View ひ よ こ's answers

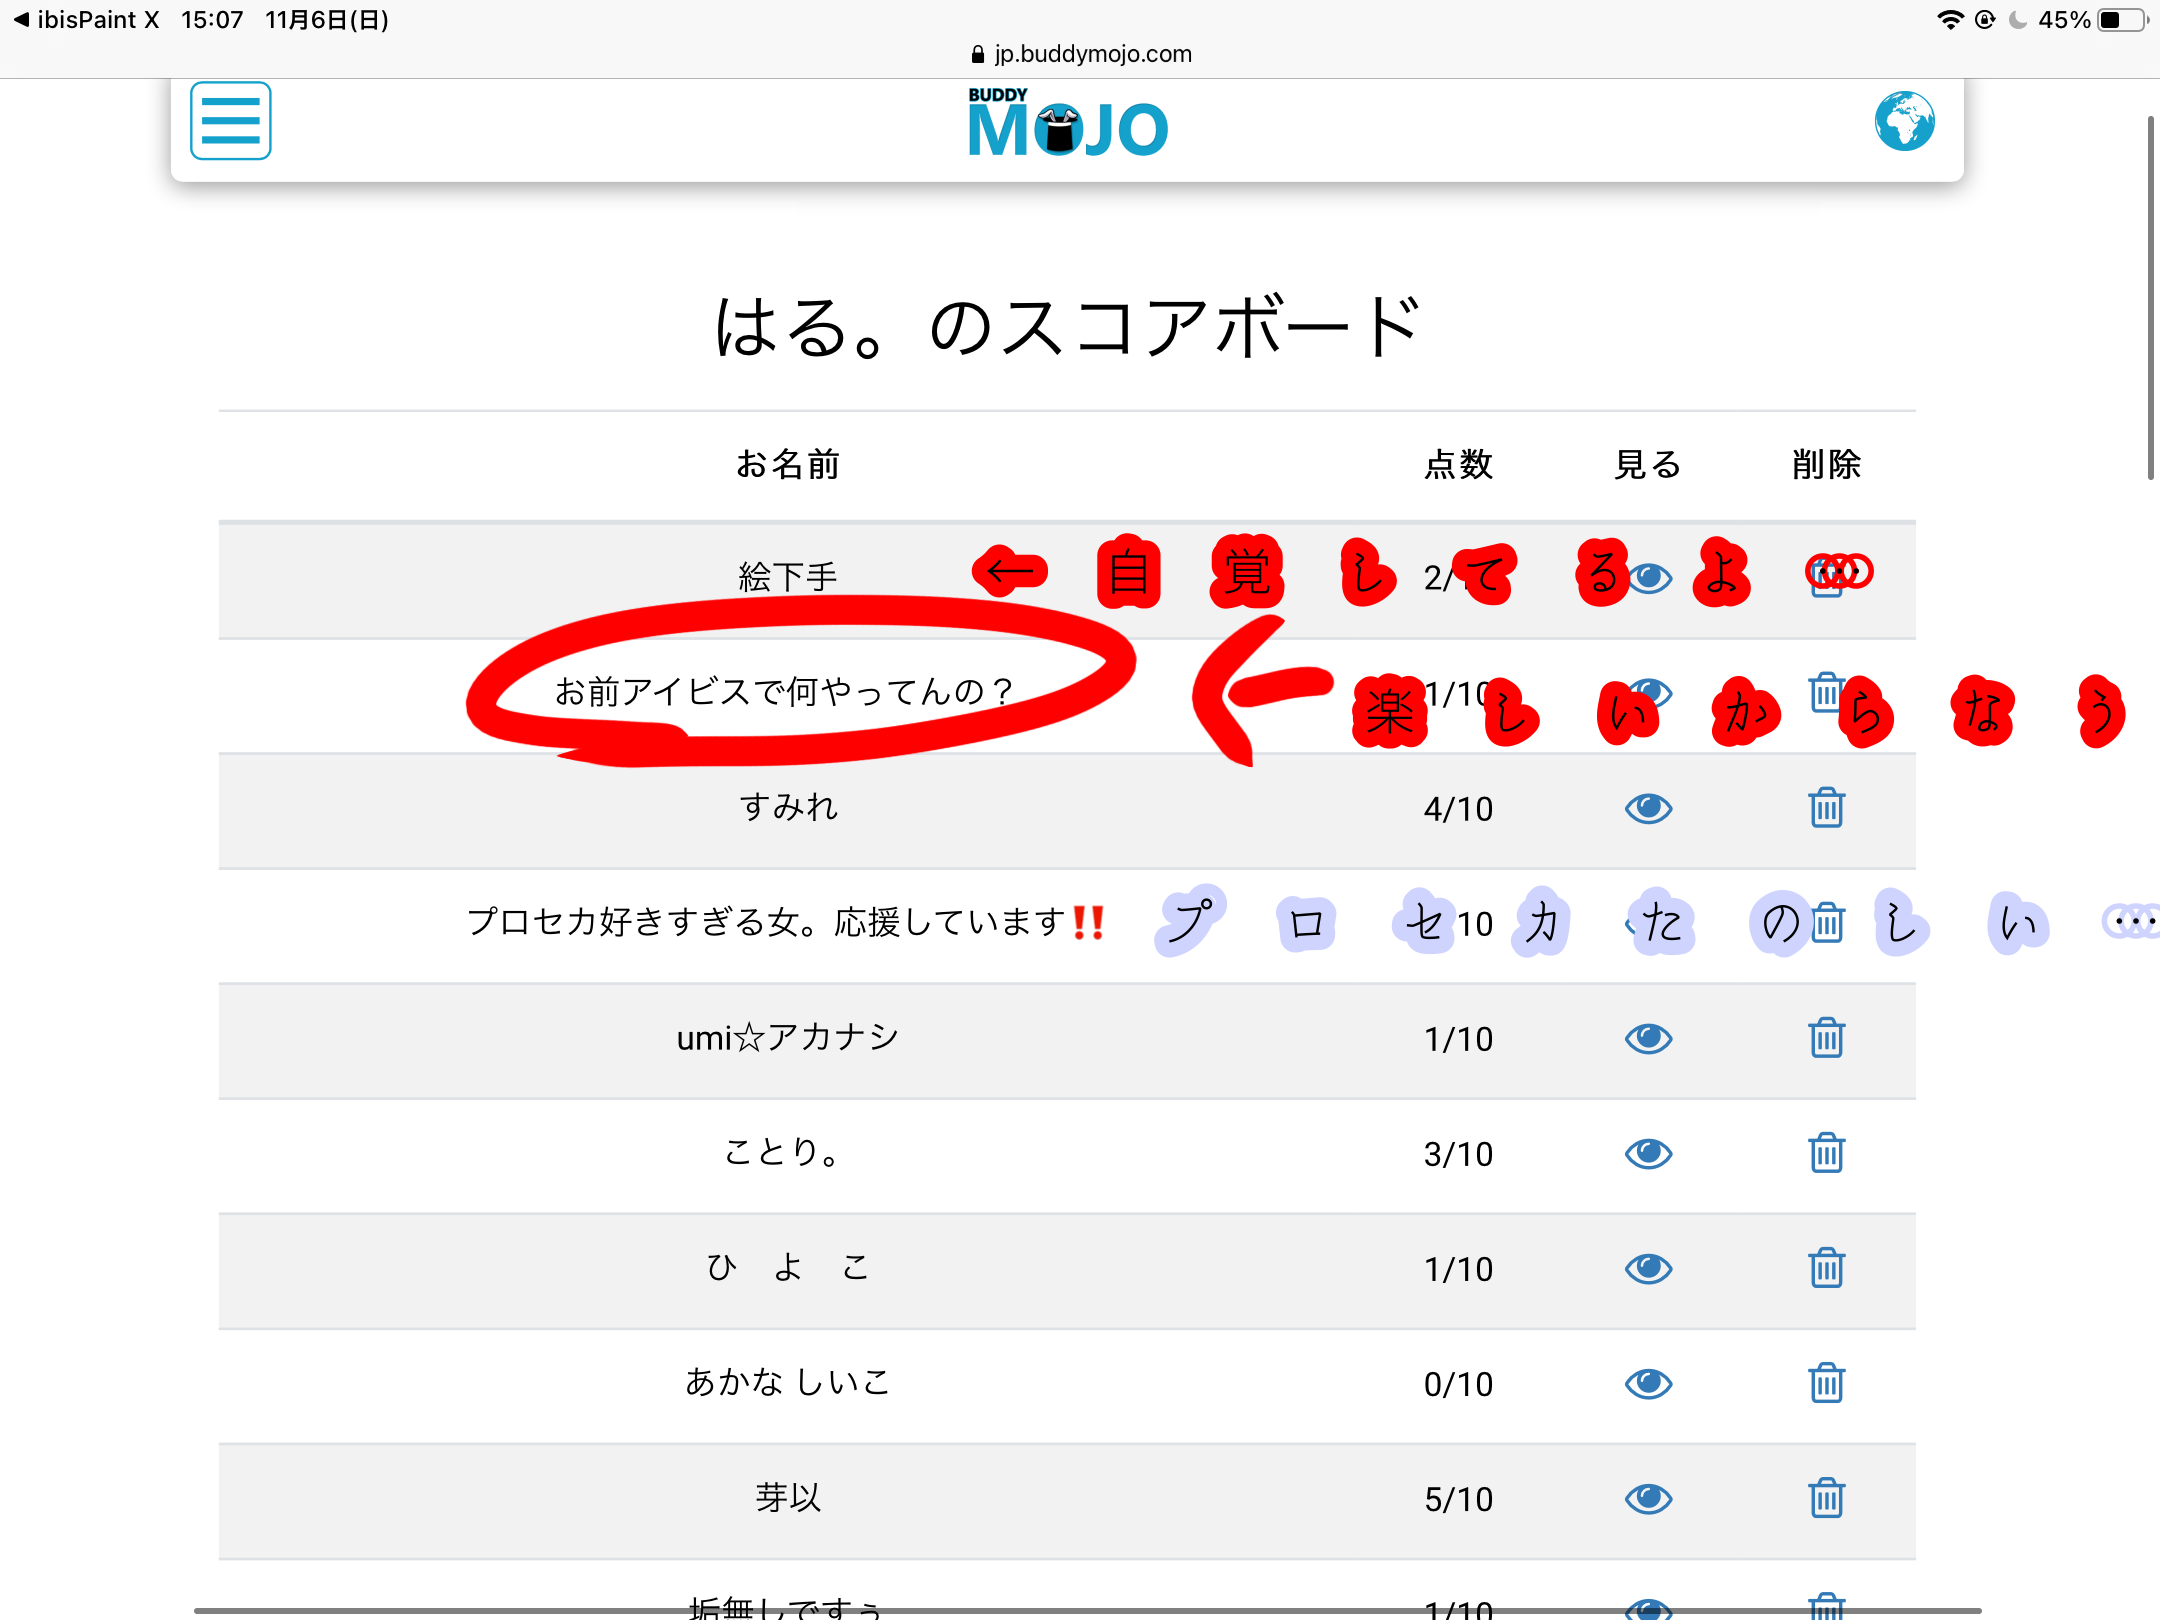tap(1648, 1268)
